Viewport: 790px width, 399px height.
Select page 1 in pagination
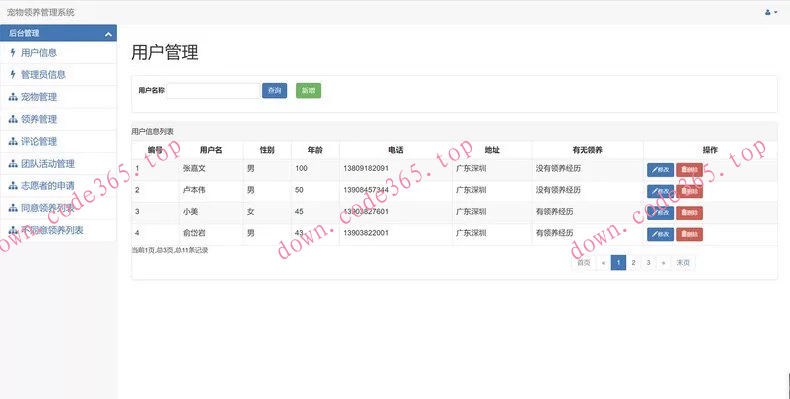[618, 262]
